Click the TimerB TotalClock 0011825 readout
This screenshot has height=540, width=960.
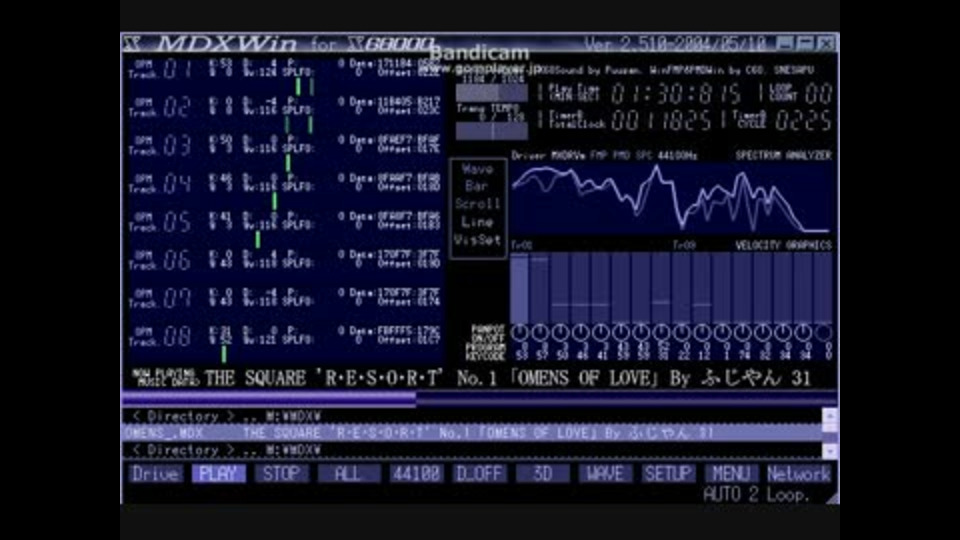coord(661,121)
